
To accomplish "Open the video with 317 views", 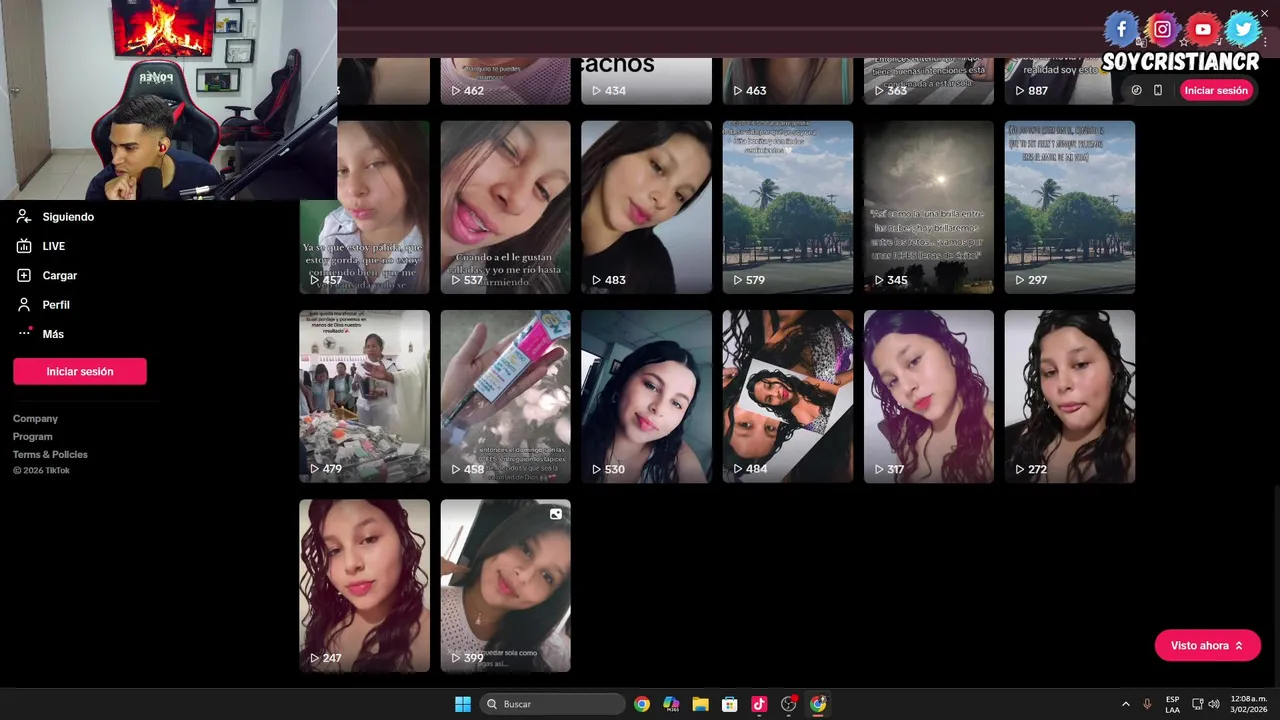I will pos(929,397).
